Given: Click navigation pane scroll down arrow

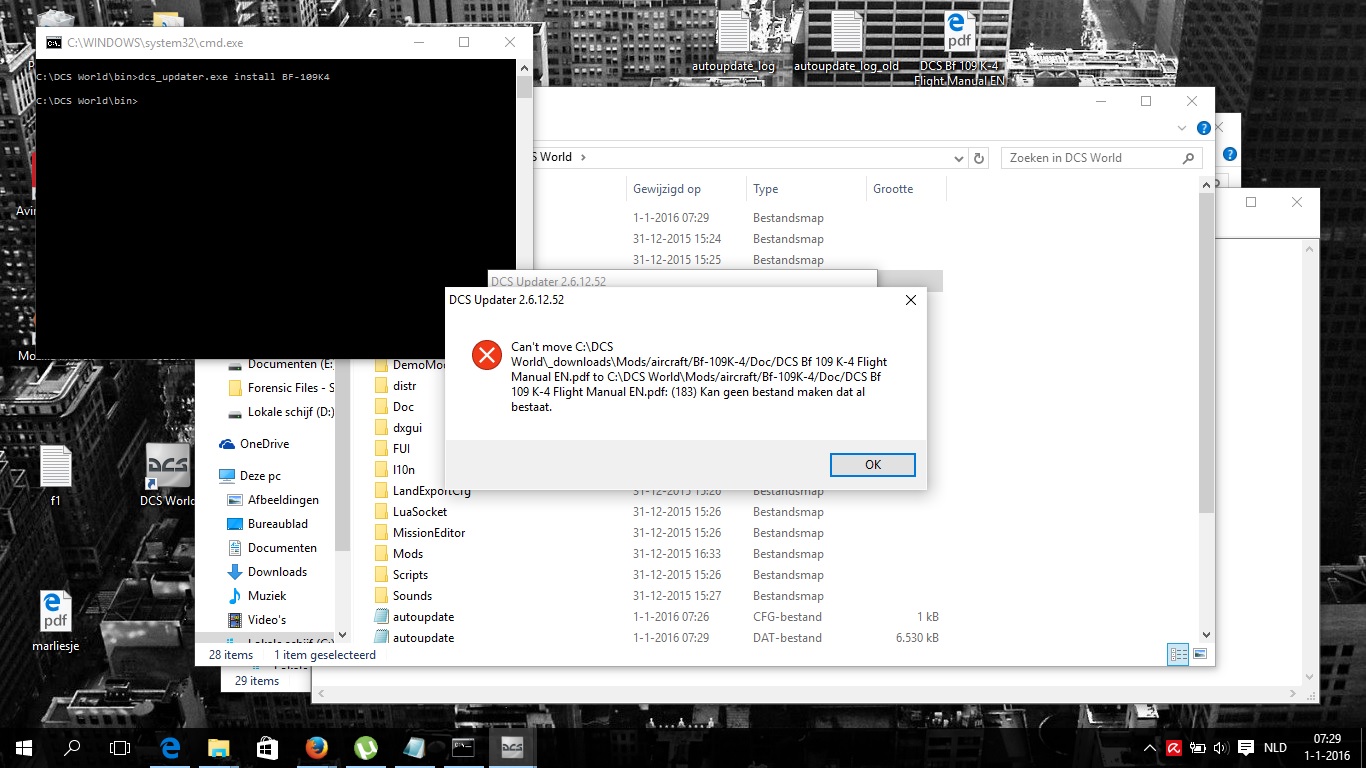Looking at the screenshot, I should [x=343, y=634].
